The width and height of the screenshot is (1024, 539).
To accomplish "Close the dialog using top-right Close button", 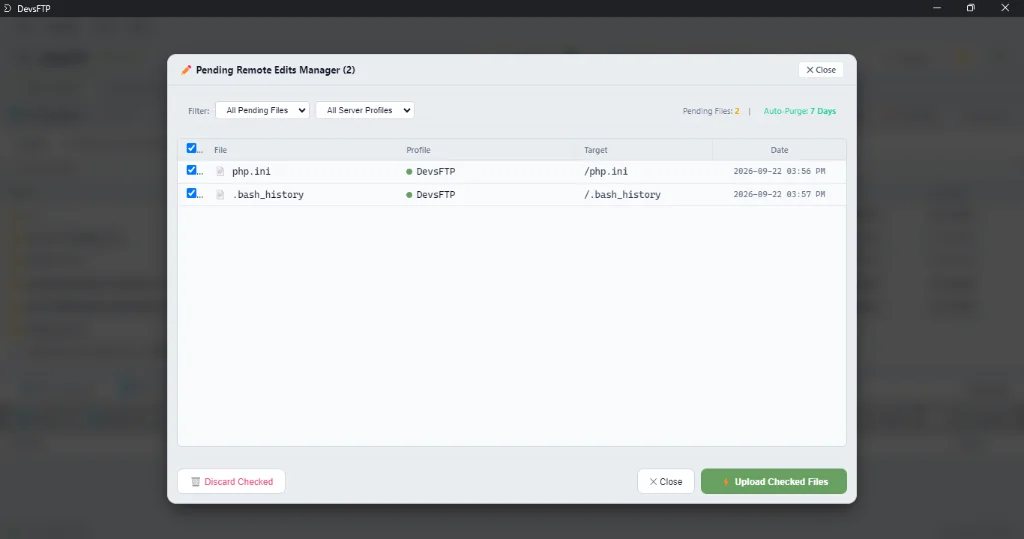I will tap(821, 70).
